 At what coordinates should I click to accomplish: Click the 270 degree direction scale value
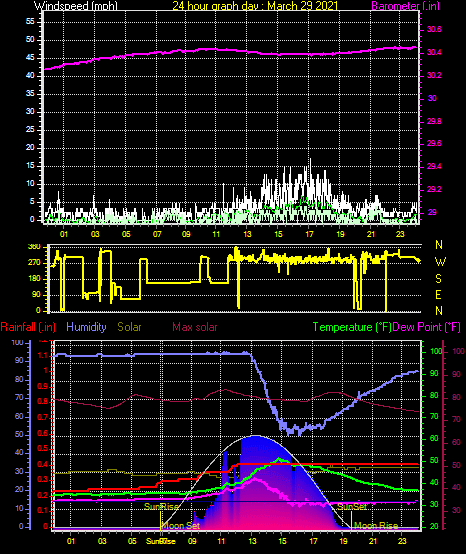(36, 263)
